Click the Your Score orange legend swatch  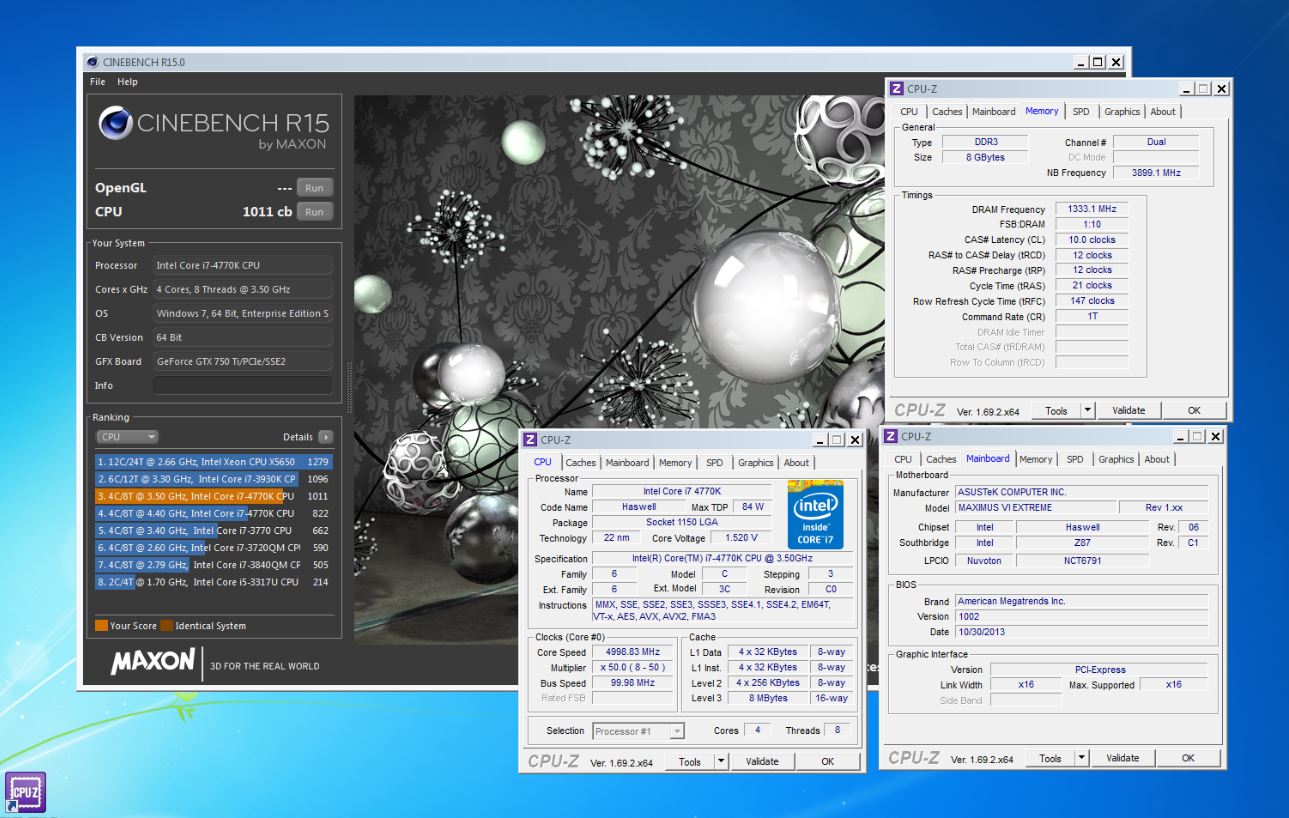[101, 626]
